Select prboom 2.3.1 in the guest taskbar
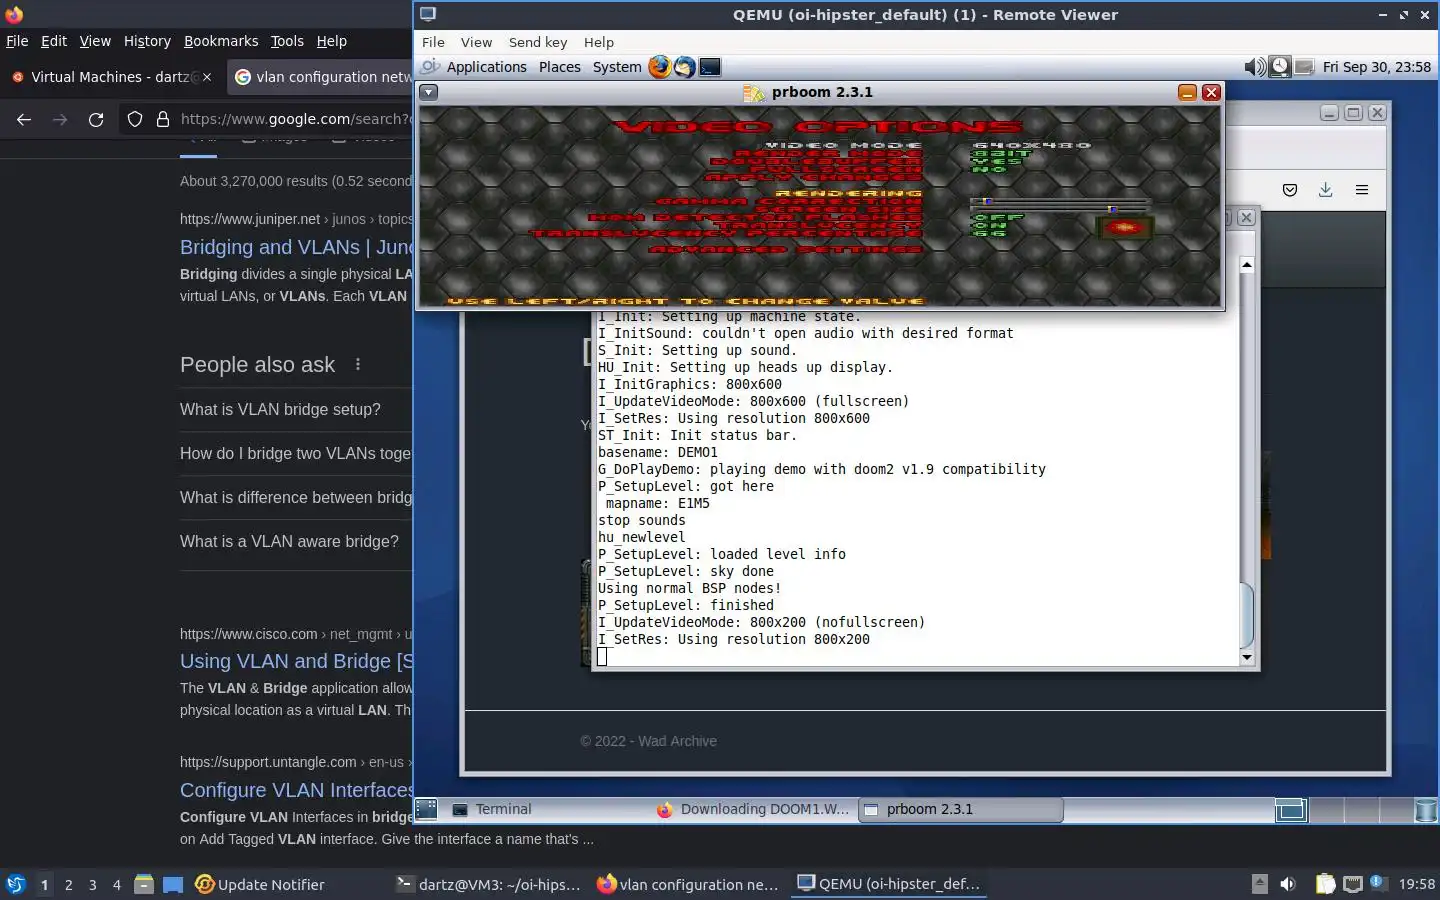This screenshot has height=900, width=1440. coord(961,810)
